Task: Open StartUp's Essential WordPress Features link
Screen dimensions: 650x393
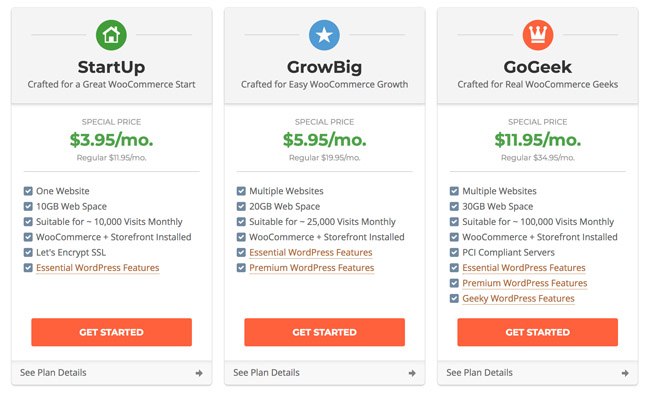Action: click(x=97, y=268)
